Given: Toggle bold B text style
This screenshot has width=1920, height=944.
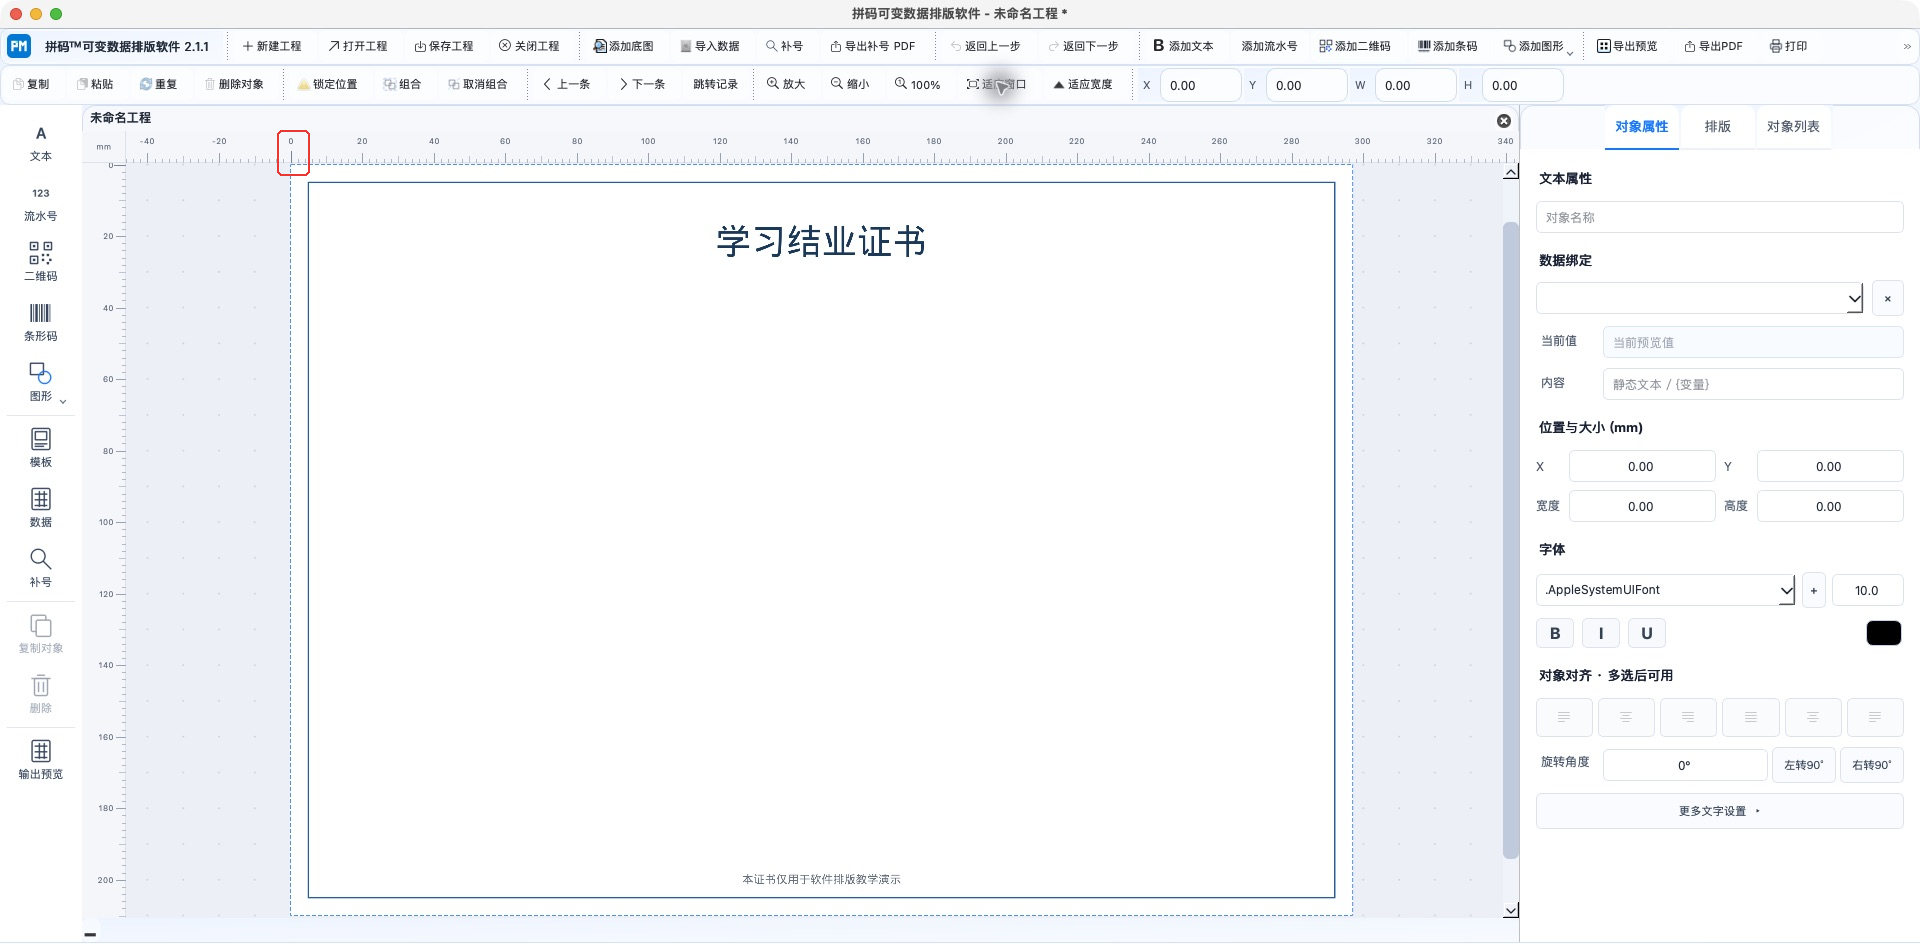Looking at the screenshot, I should pos(1555,633).
